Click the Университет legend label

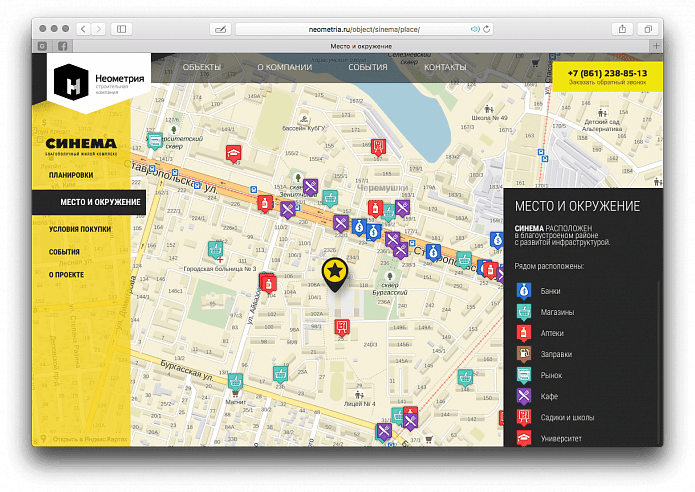[561, 438]
